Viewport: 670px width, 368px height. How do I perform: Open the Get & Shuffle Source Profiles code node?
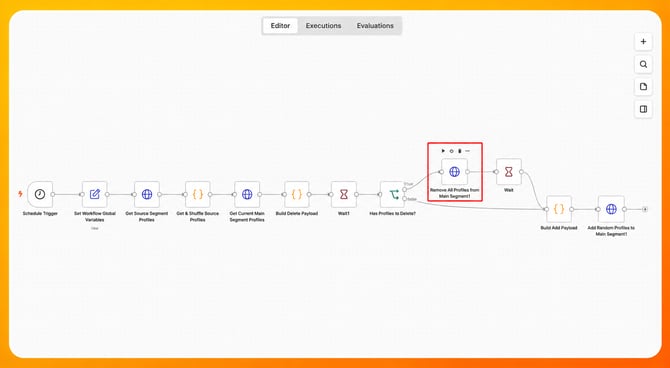(x=197, y=194)
